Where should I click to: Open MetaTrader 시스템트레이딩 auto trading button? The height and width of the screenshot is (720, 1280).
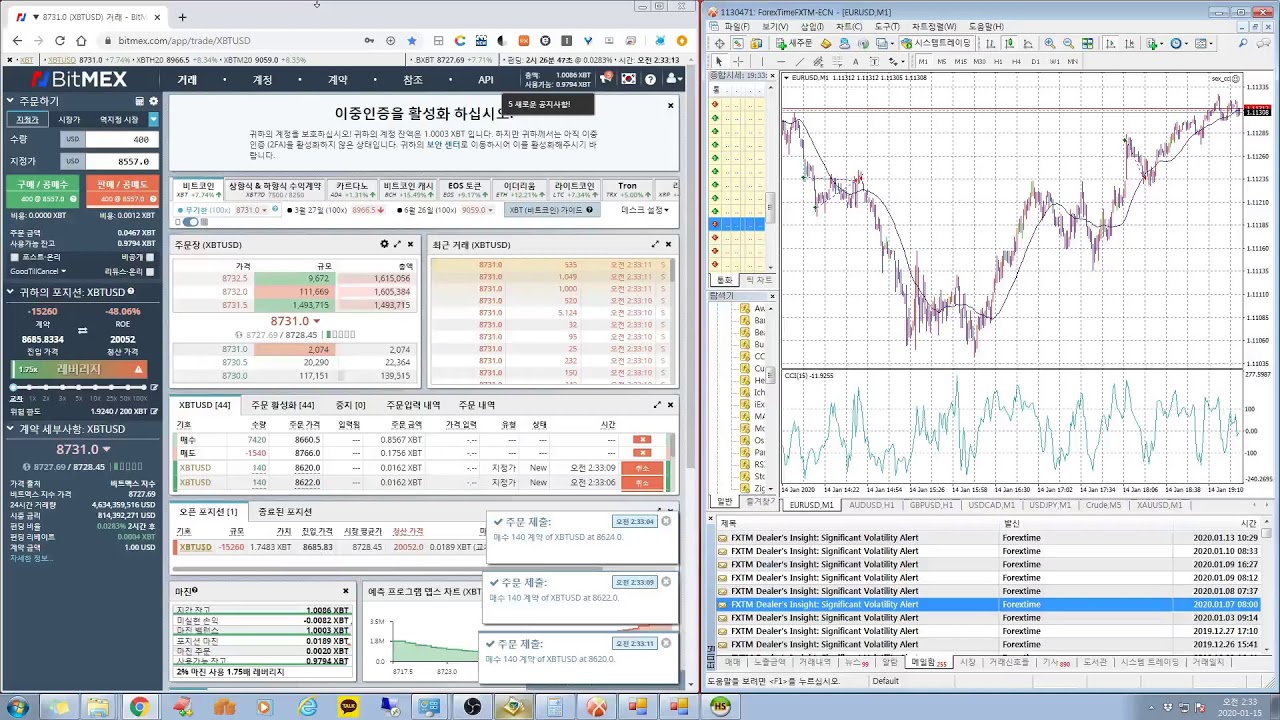point(936,44)
